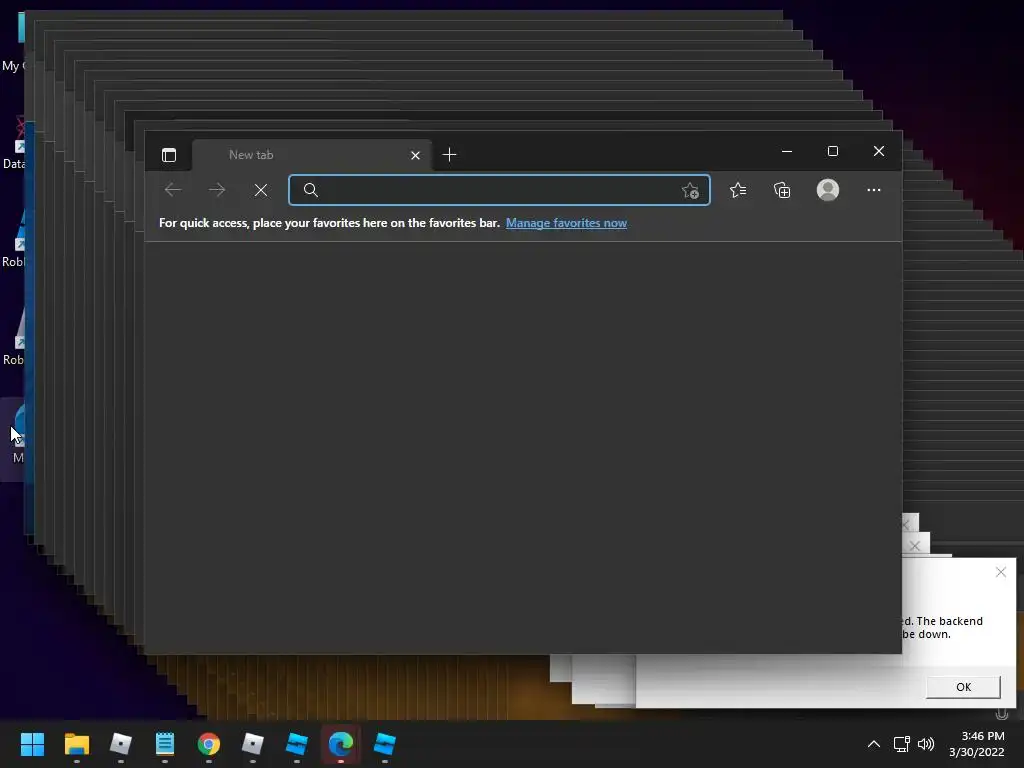This screenshot has width=1024, height=768.
Task: Open the Favorites list
Action: click(x=738, y=190)
